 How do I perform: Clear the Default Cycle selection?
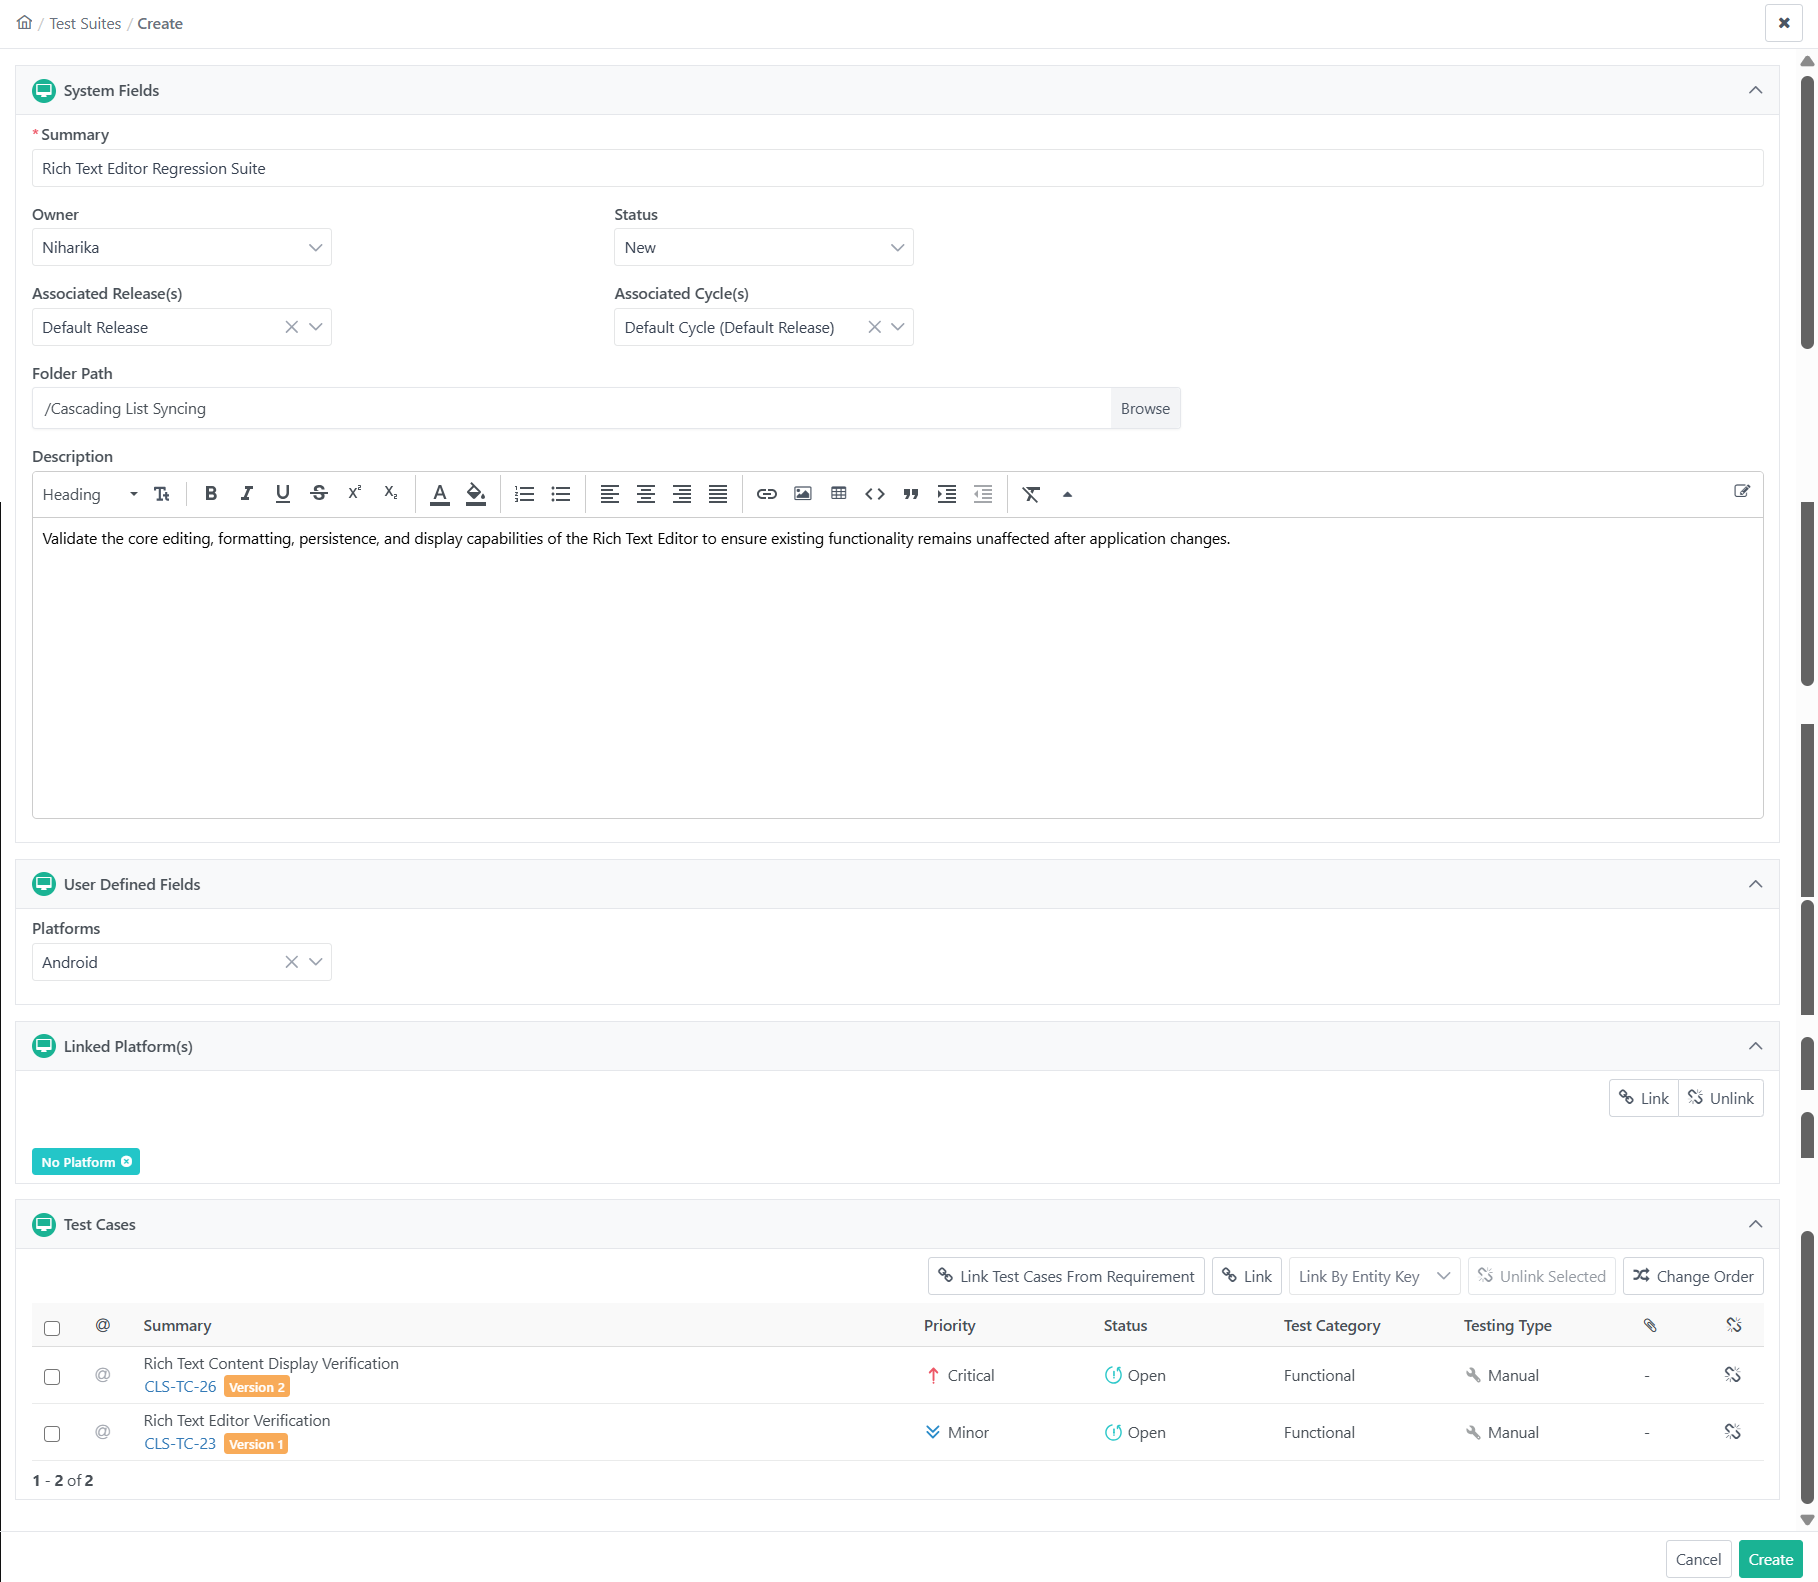[874, 327]
